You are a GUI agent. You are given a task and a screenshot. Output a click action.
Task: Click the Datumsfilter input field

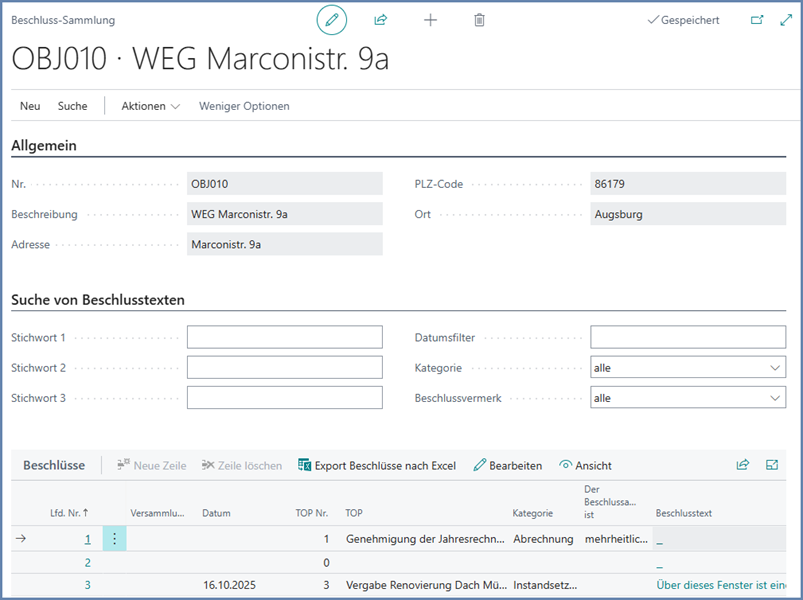(x=687, y=338)
